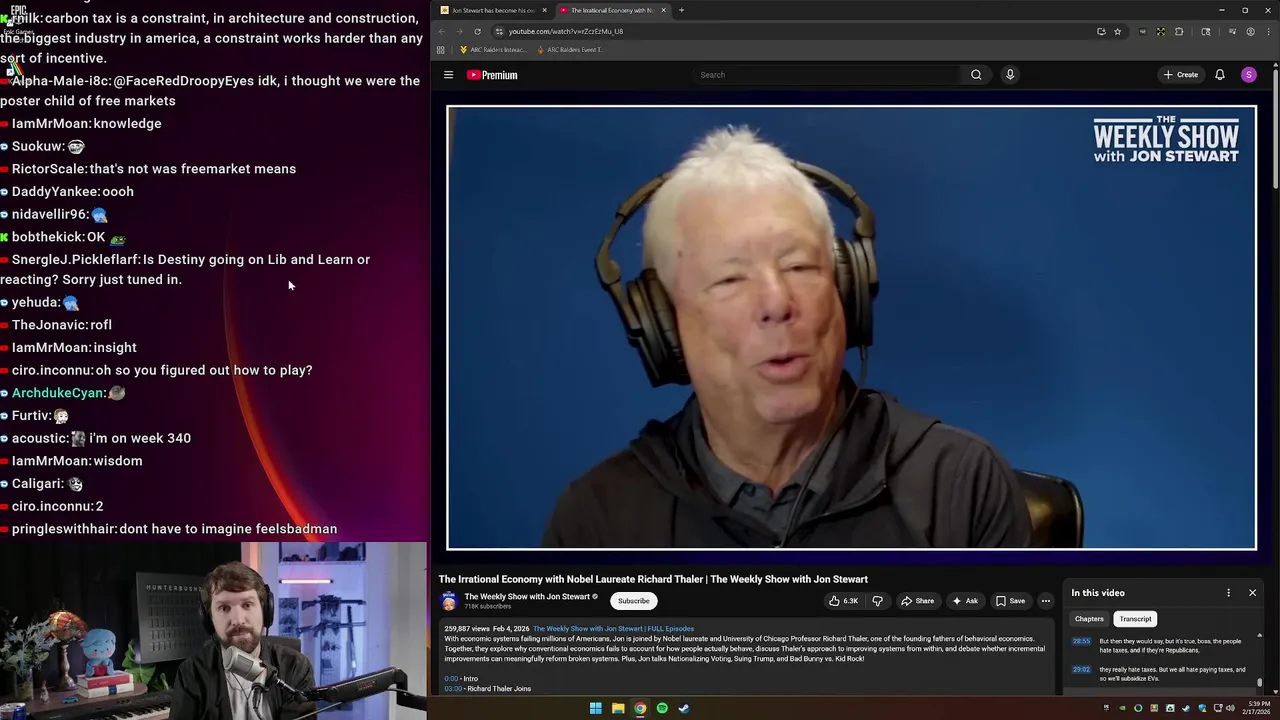Open Spotify from taskbar
This screenshot has height=720, width=1280.
click(x=662, y=708)
